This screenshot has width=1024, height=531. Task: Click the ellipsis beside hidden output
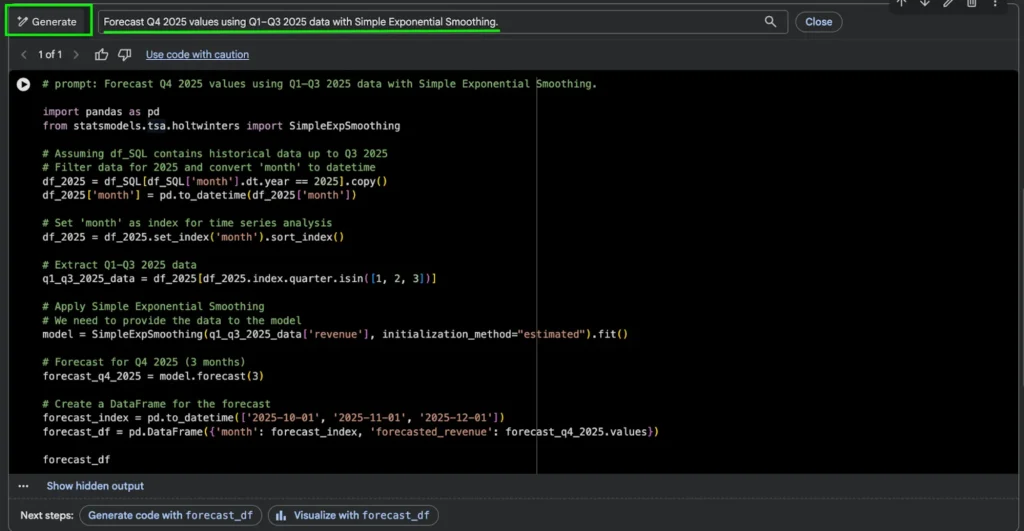coord(23,486)
